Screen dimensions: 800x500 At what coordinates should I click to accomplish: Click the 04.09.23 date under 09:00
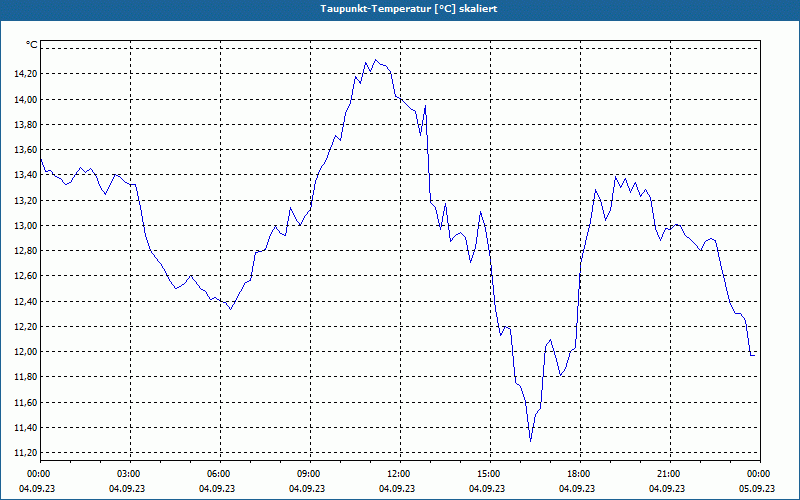pyautogui.click(x=307, y=489)
